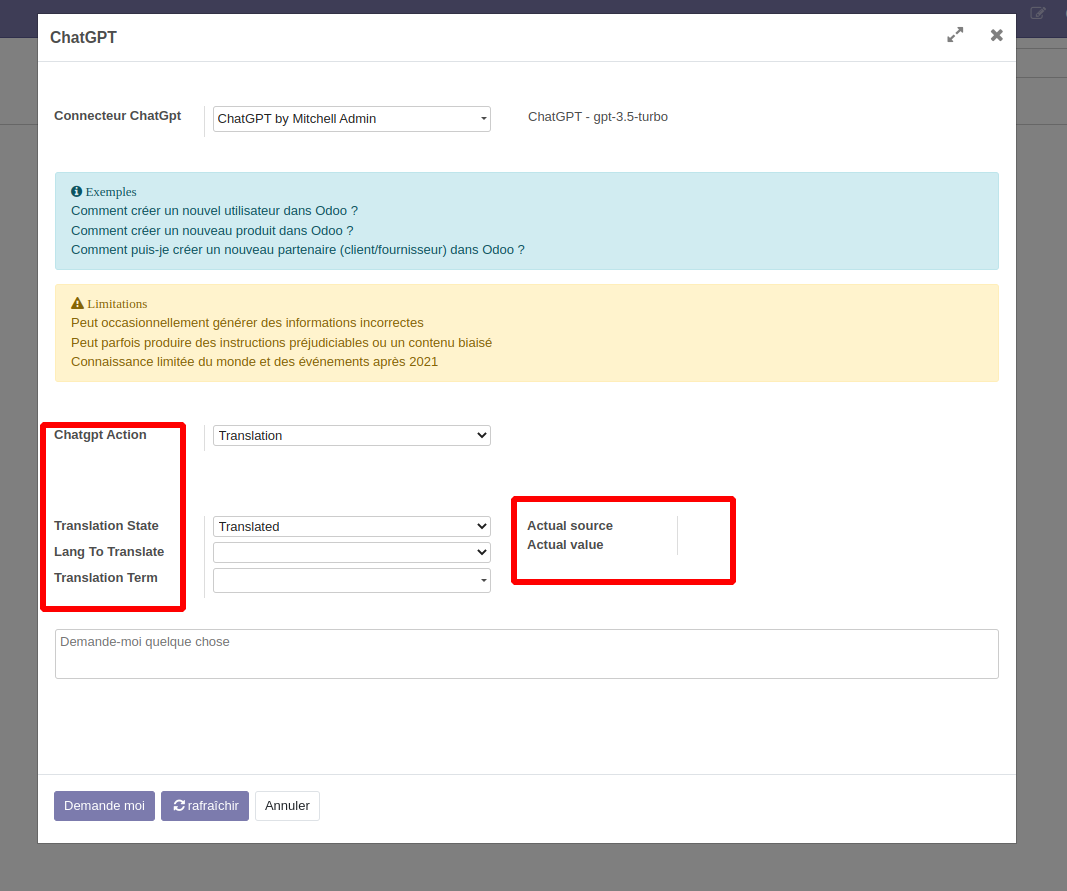Click the informations incorrectes limitation line
This screenshot has height=891, width=1067.
pyautogui.click(x=247, y=323)
